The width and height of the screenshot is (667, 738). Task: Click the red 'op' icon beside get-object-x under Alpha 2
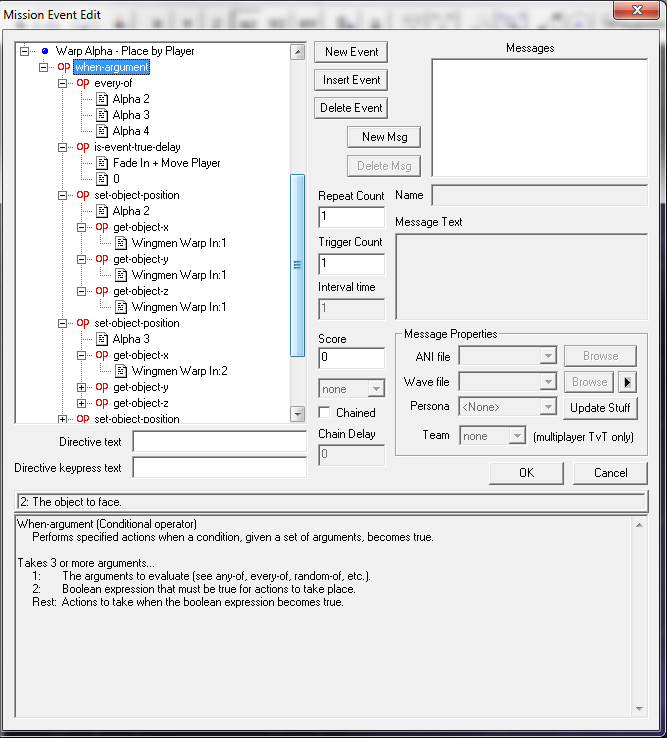pos(102,227)
